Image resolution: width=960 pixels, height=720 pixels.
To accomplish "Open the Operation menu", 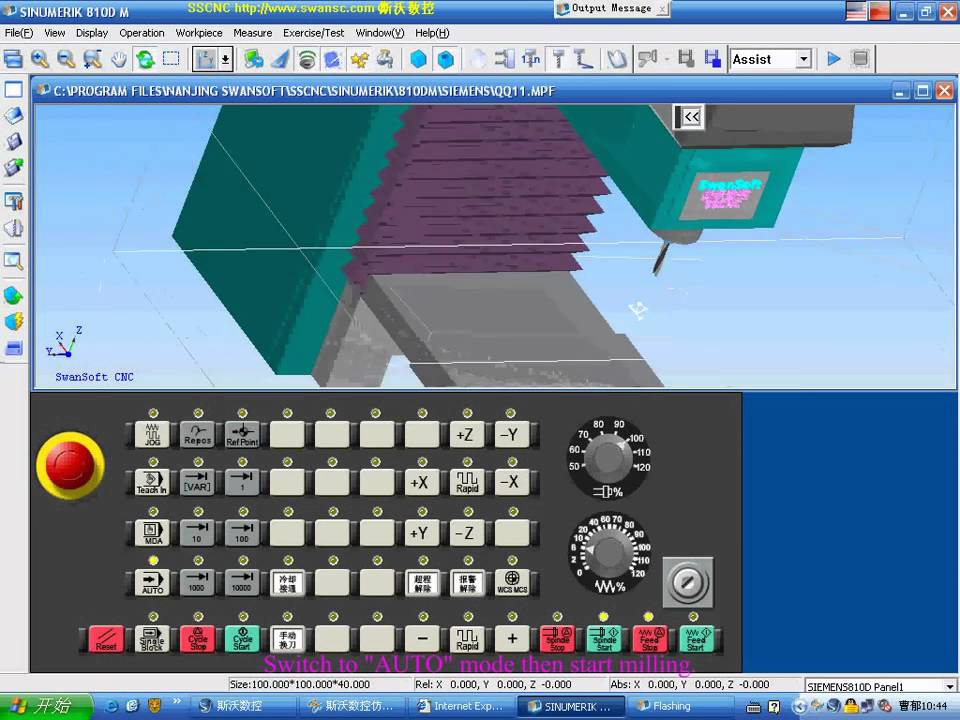I will (141, 33).
